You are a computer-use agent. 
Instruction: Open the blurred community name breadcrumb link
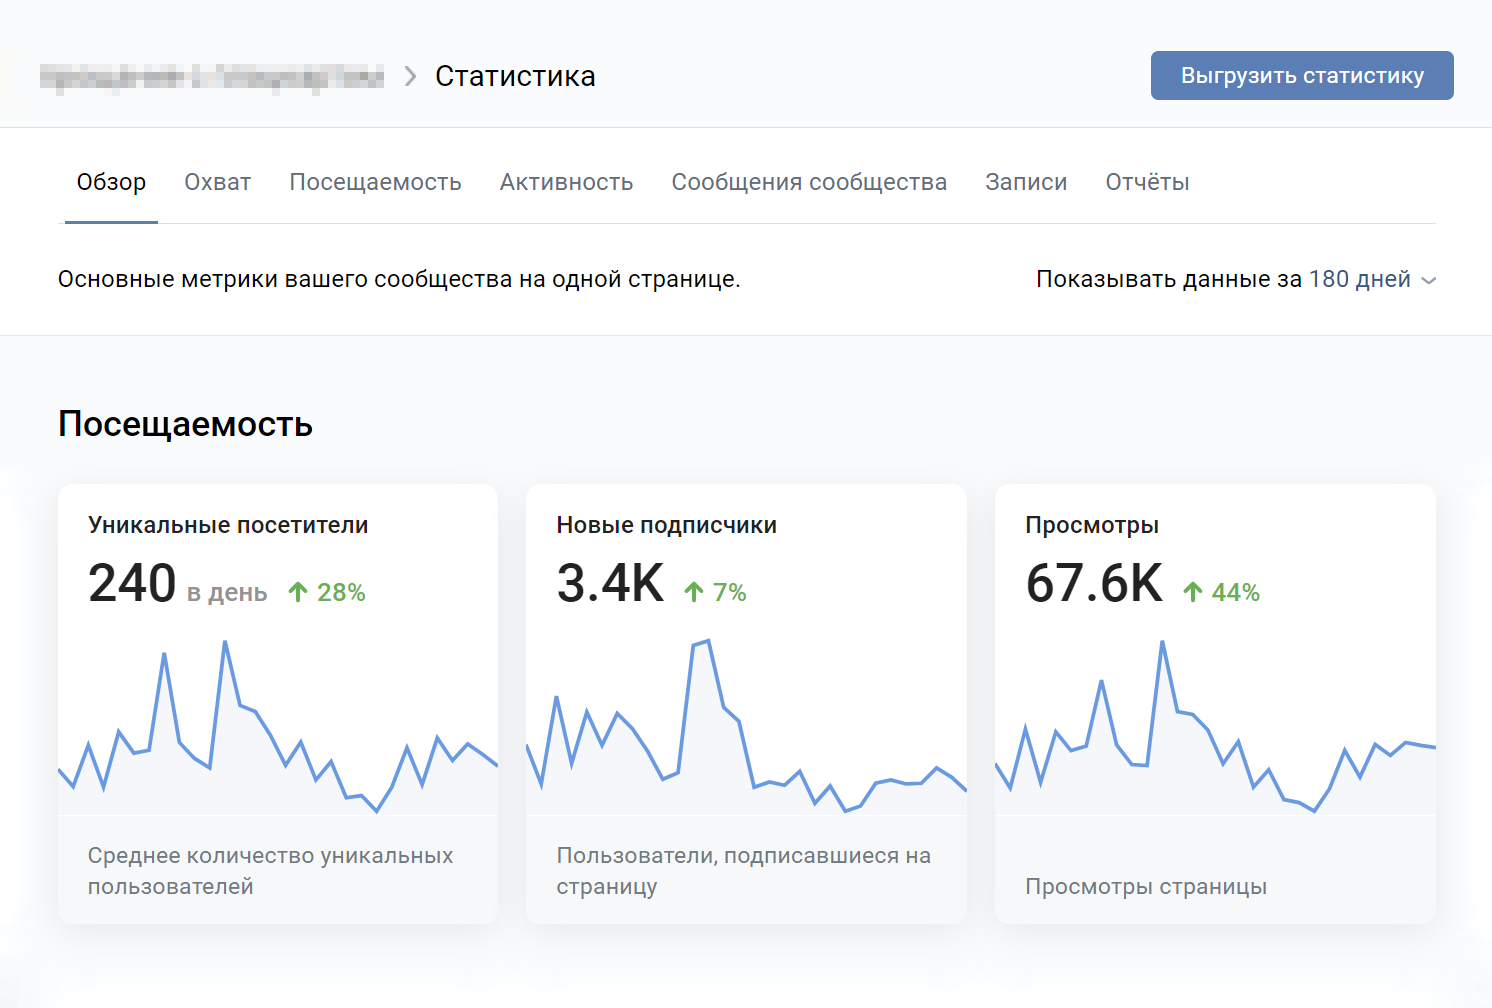tap(212, 77)
